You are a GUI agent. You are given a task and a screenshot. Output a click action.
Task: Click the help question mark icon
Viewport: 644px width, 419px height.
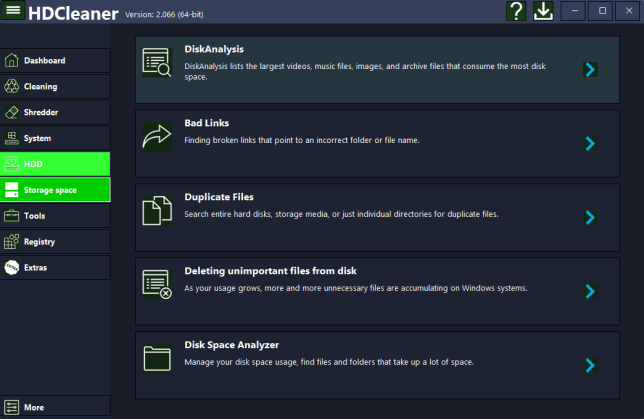click(x=516, y=11)
